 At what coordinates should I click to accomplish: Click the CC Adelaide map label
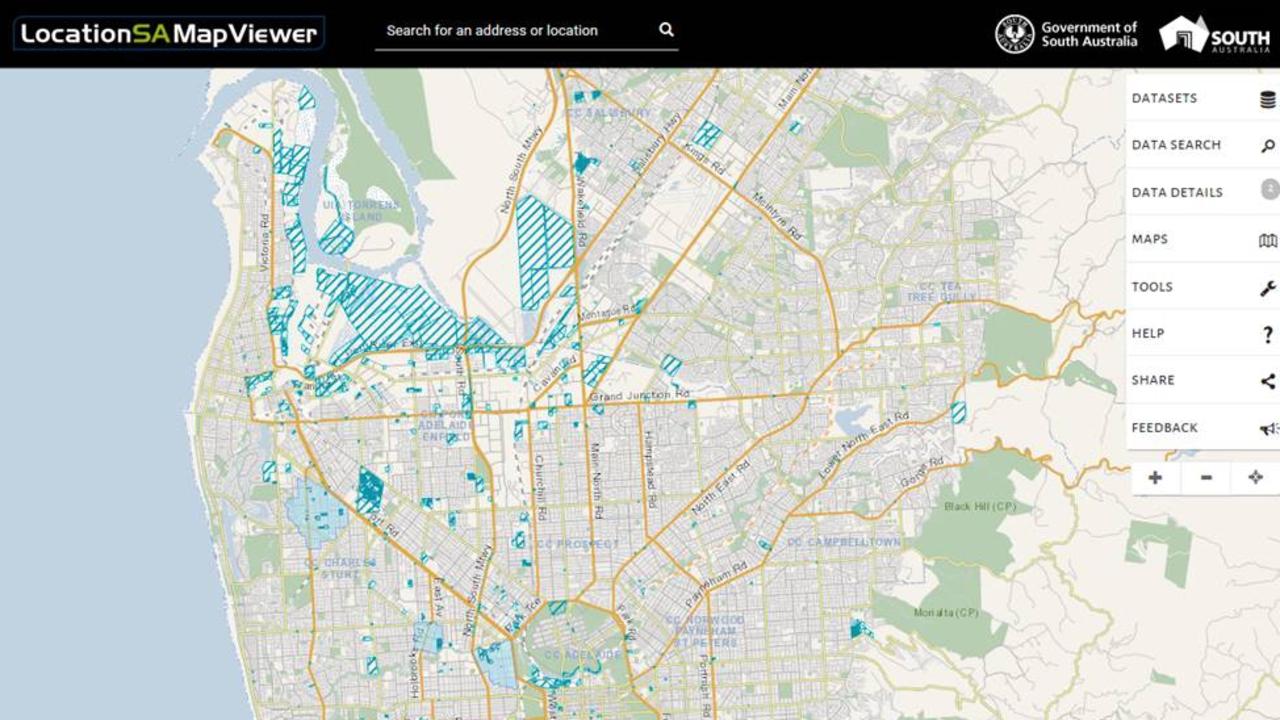pos(583,655)
